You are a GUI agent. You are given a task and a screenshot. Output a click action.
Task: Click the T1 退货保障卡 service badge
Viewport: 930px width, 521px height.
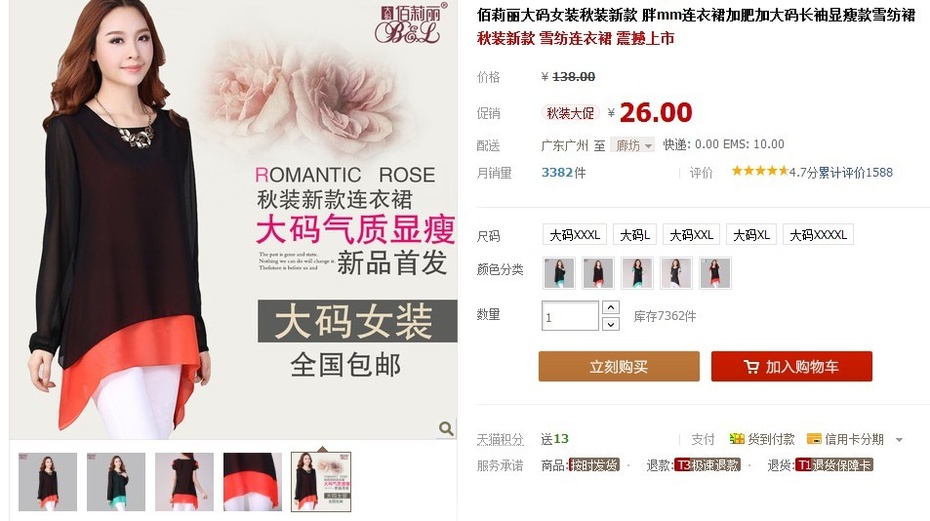tap(835, 465)
